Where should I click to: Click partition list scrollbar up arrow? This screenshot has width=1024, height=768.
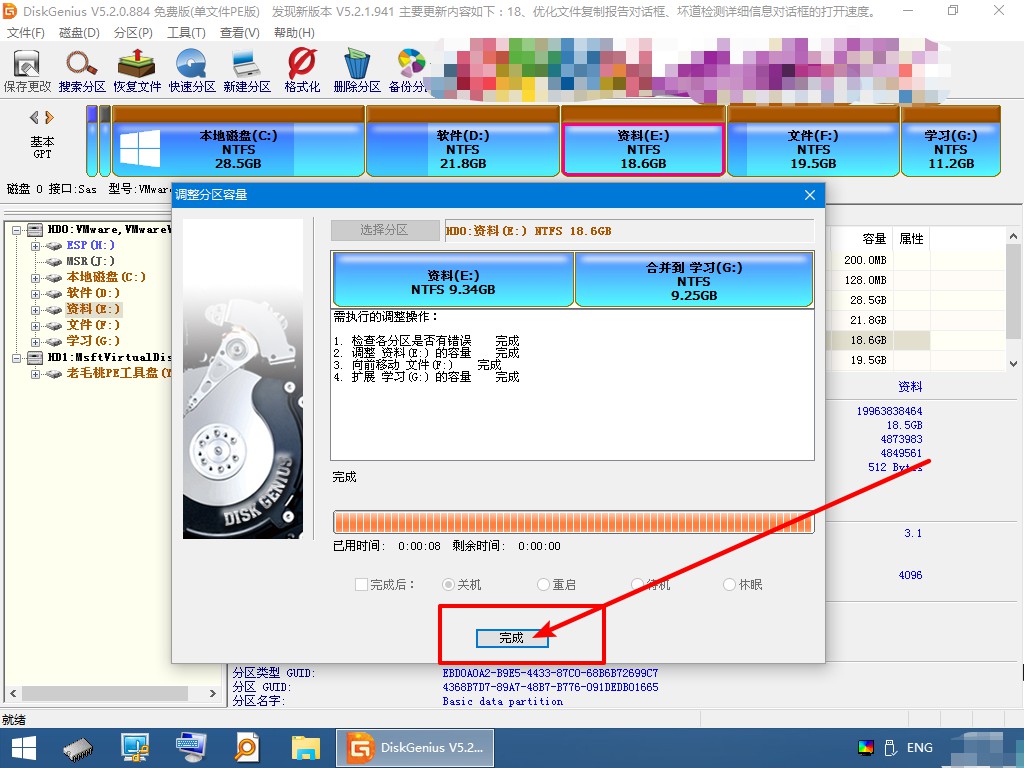1014,236
